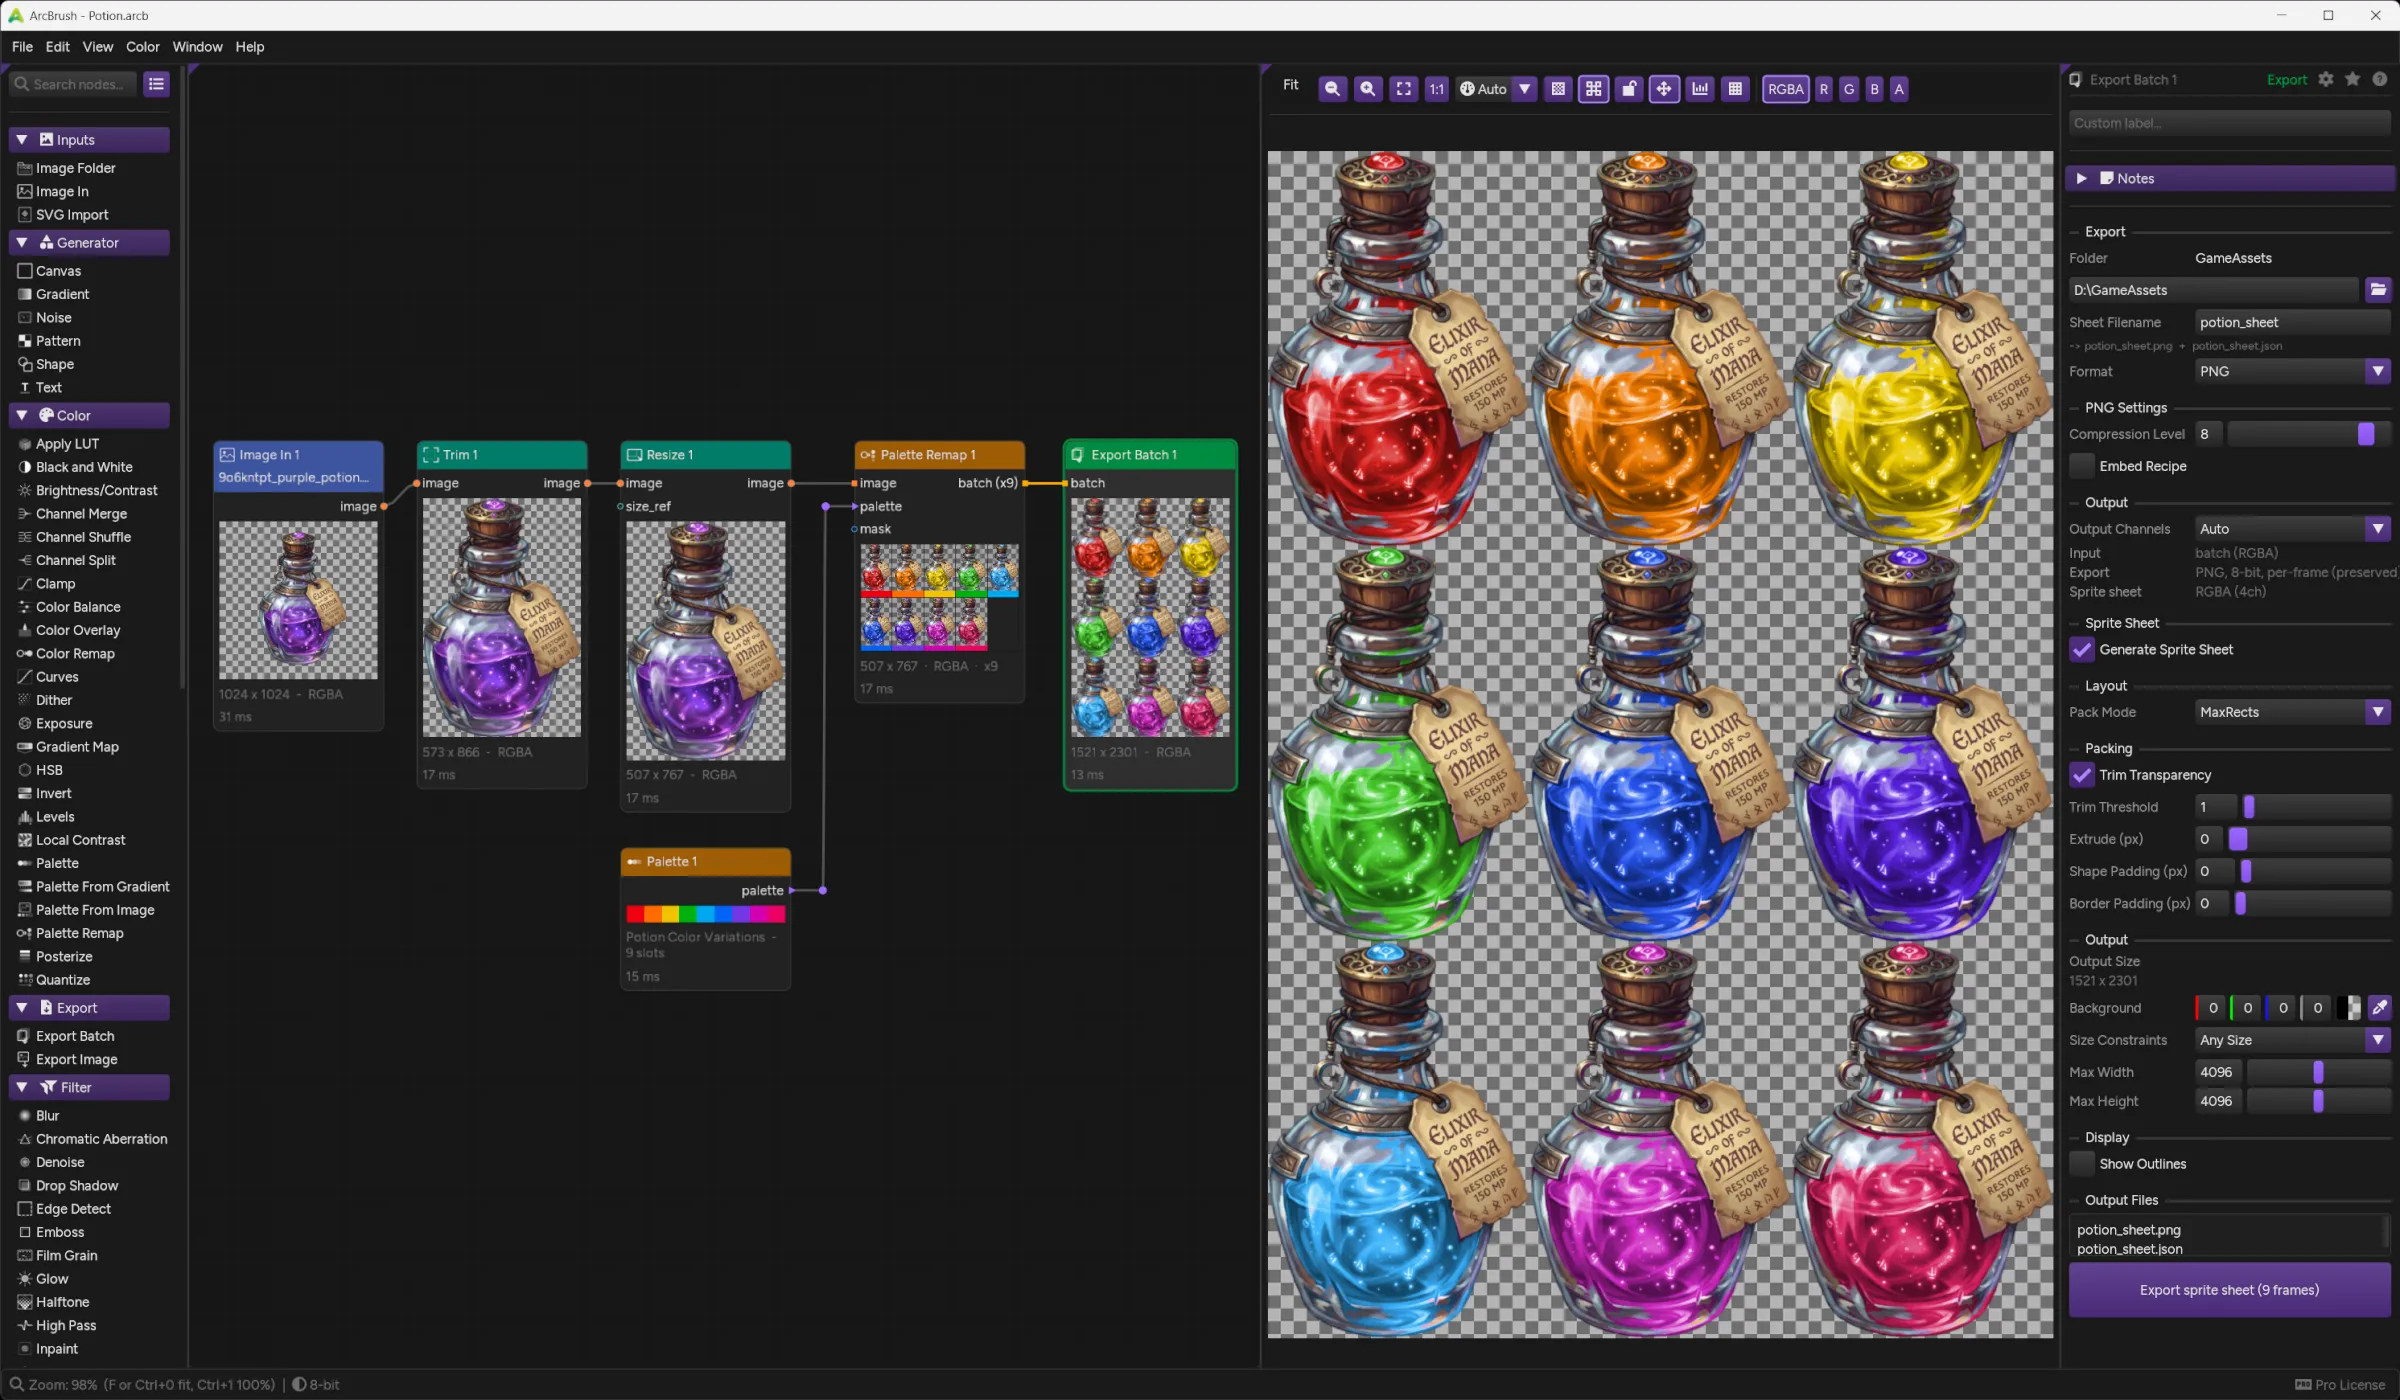The width and height of the screenshot is (2400, 1400).
Task: Show only the G channel
Action: pyautogui.click(x=1849, y=89)
